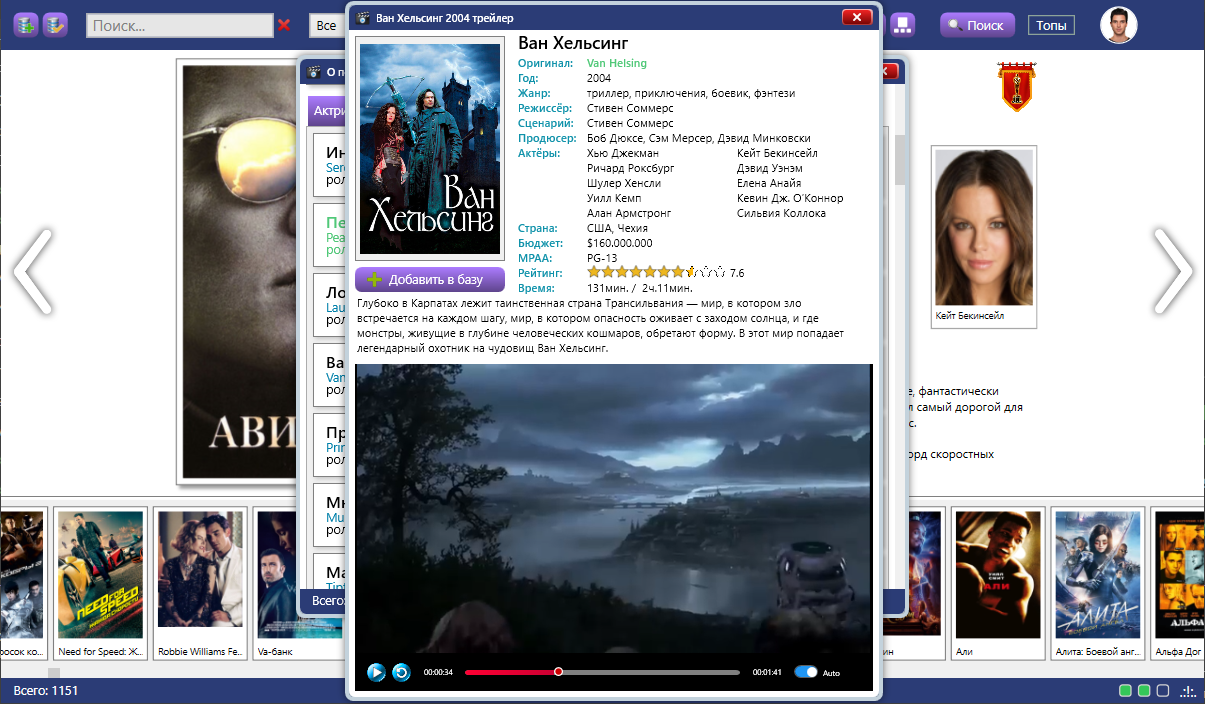Click the layout view icon near Поиск button
Image resolution: width=1205 pixels, height=704 pixels.
902,25
